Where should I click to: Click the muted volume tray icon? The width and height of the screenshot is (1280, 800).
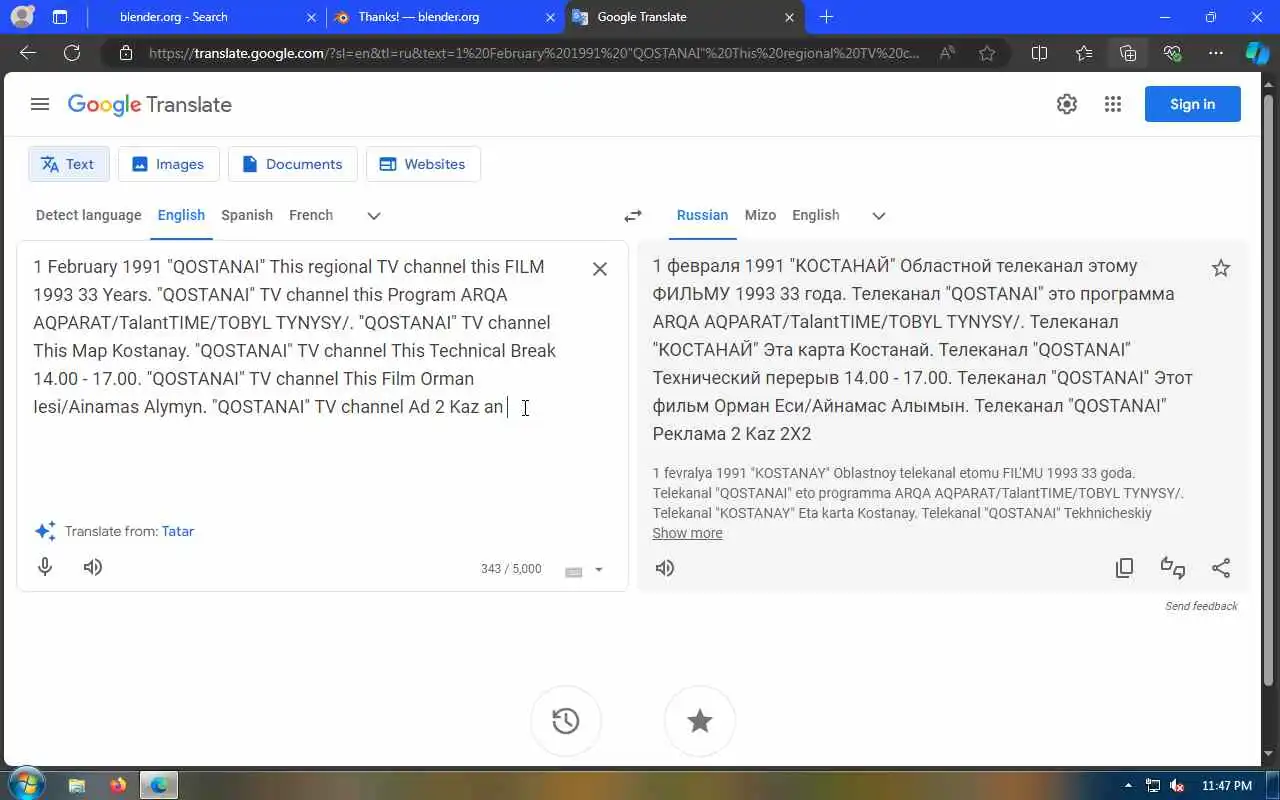[x=1177, y=785]
